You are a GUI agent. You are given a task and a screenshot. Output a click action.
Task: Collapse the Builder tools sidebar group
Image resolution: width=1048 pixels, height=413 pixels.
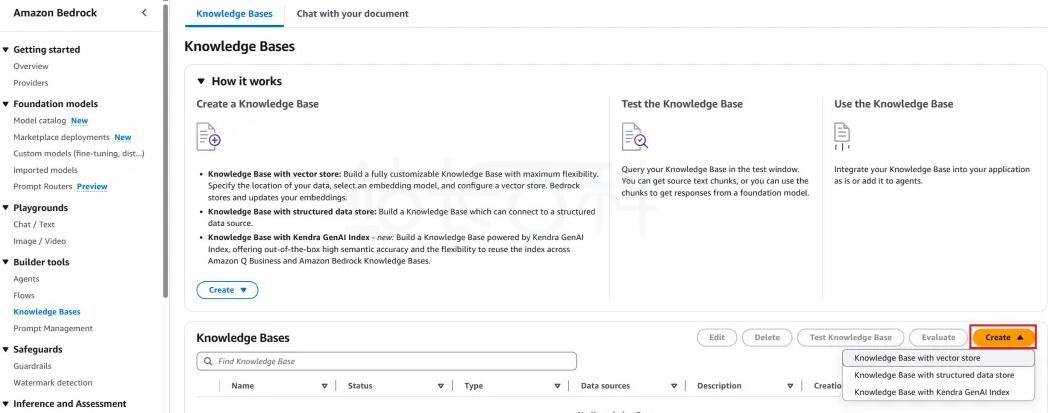point(6,263)
